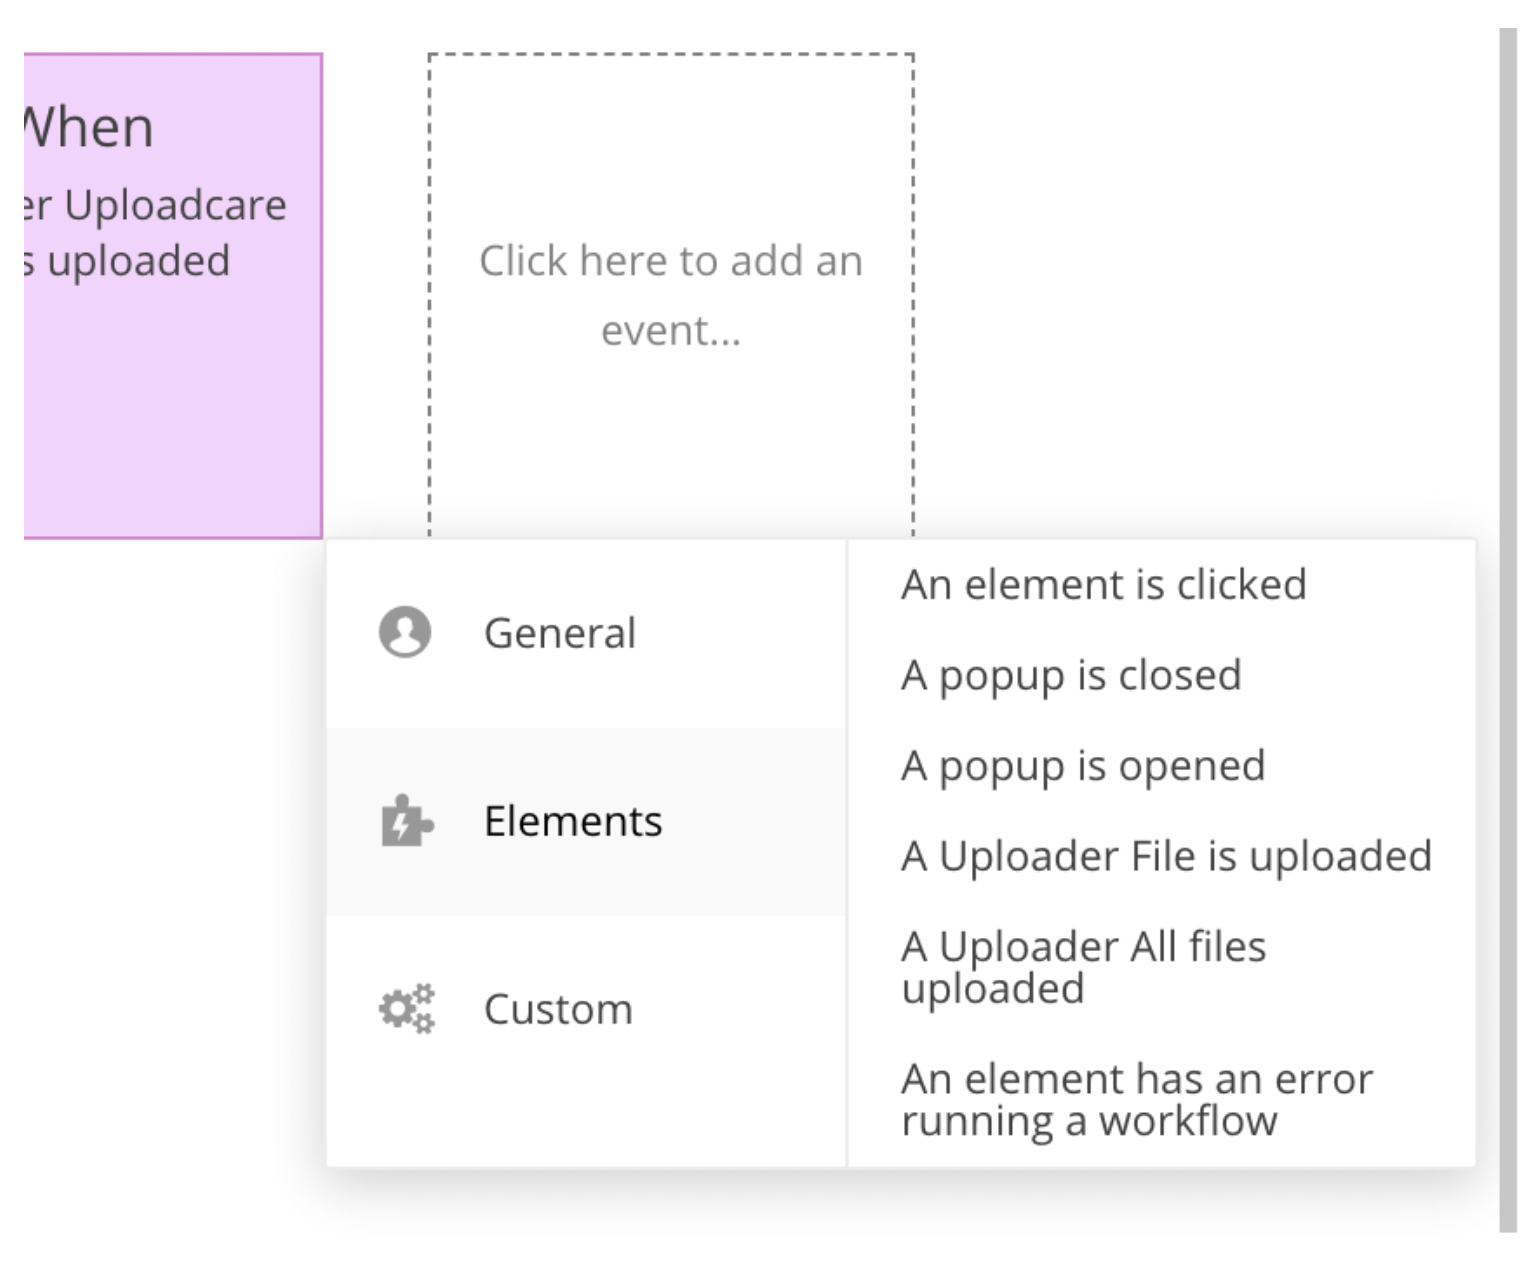Open the General event category
The width and height of the screenshot is (1540, 1274).
(x=587, y=634)
